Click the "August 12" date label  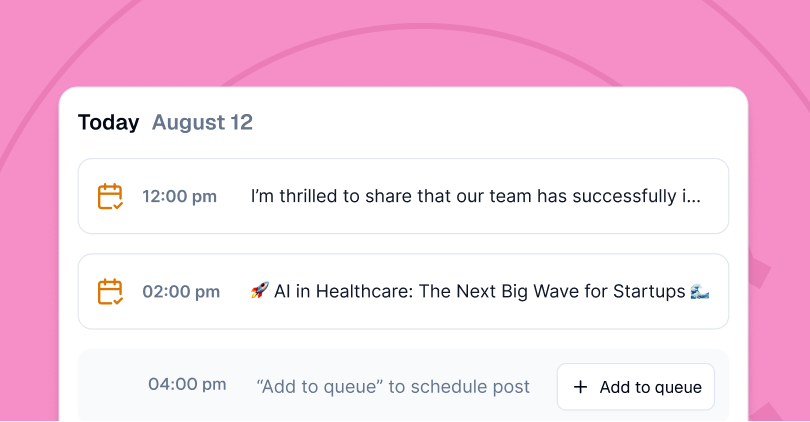click(x=202, y=123)
